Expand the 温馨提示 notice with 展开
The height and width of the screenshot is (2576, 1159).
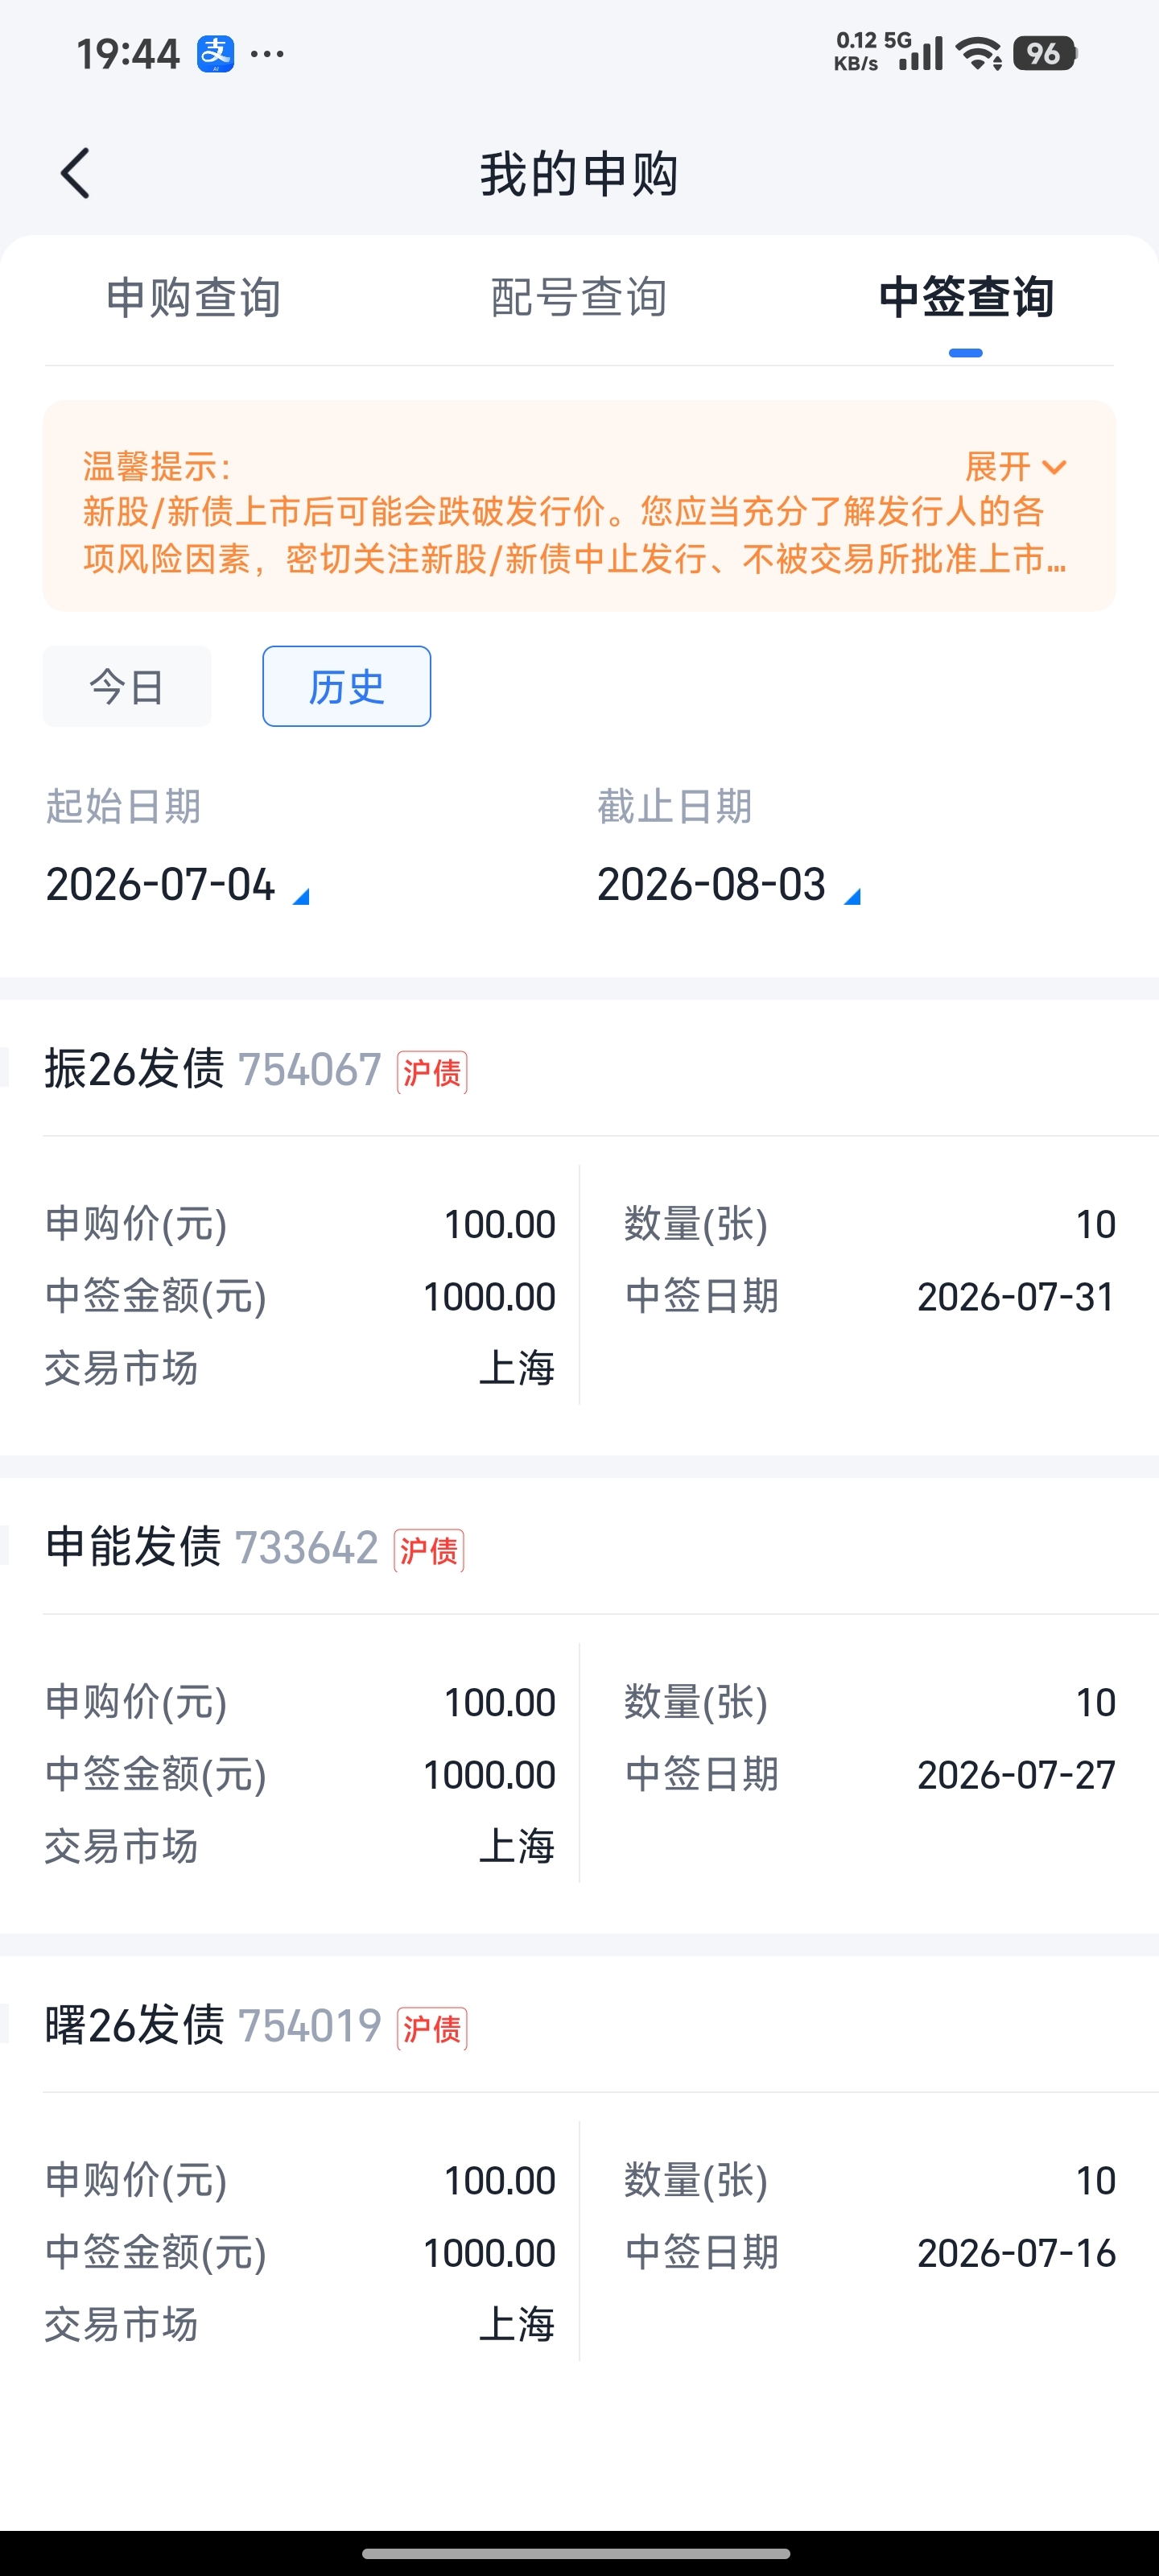[x=1016, y=466]
